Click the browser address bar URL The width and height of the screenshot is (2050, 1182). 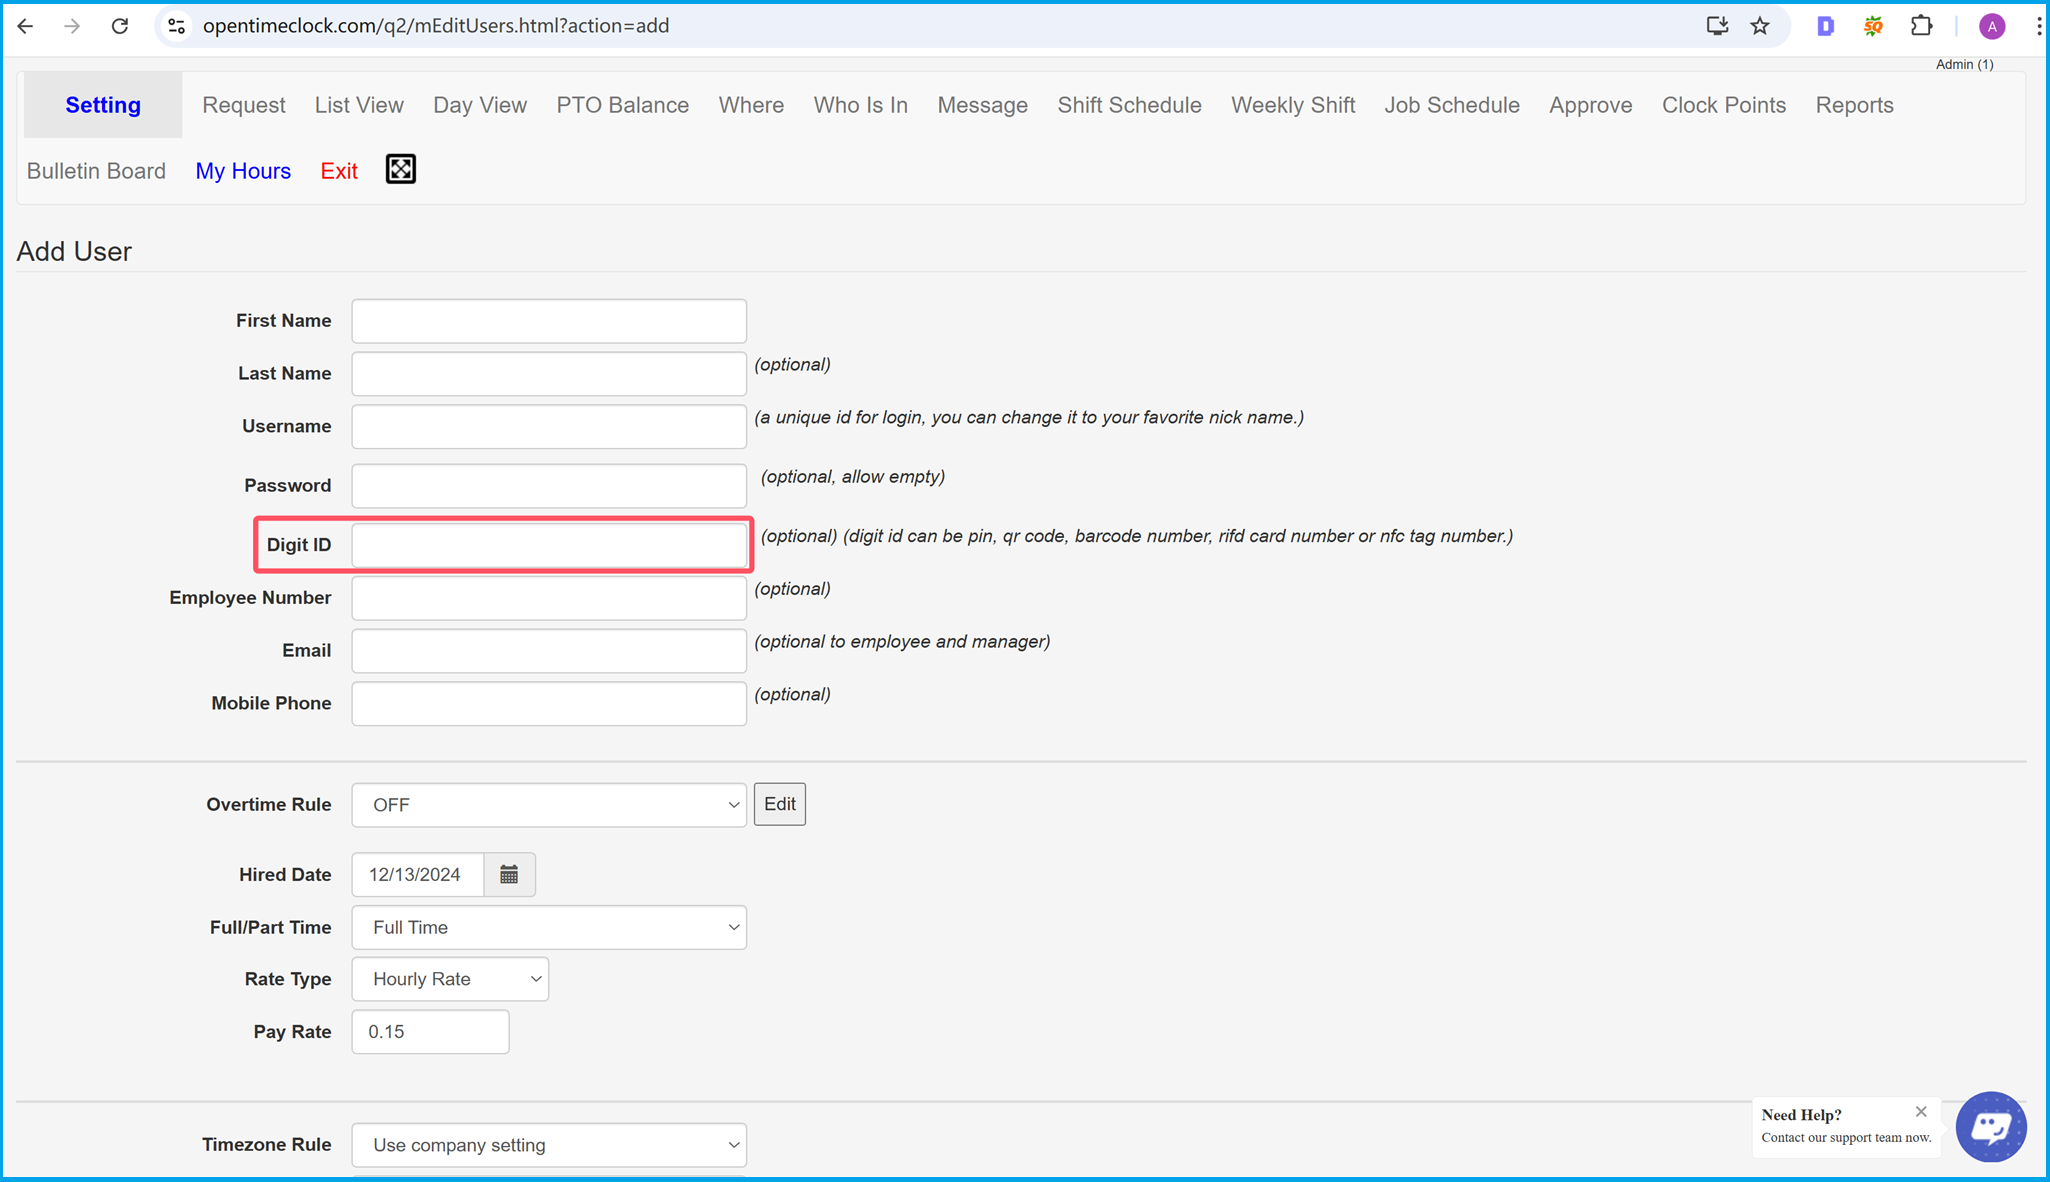436,26
